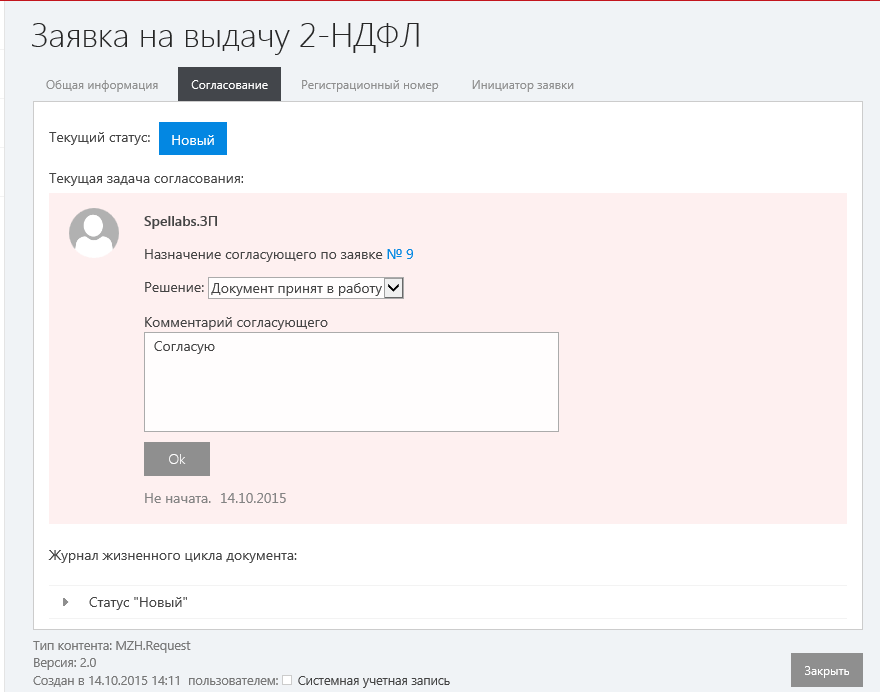
Task: Click the user avatar icon for Spellabs.ЗП
Action: [x=93, y=233]
